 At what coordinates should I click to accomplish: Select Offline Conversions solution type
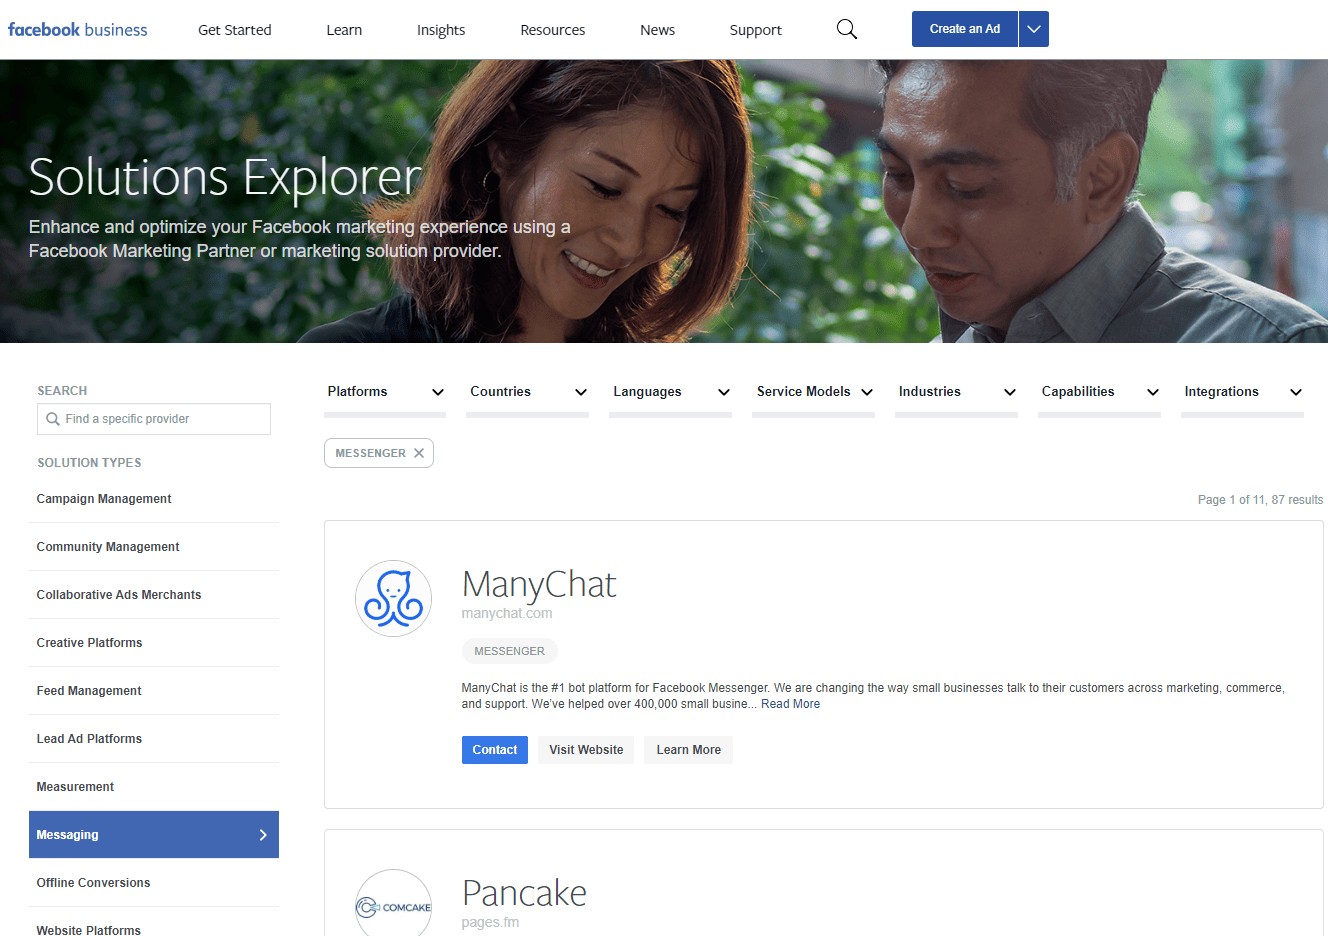point(154,883)
